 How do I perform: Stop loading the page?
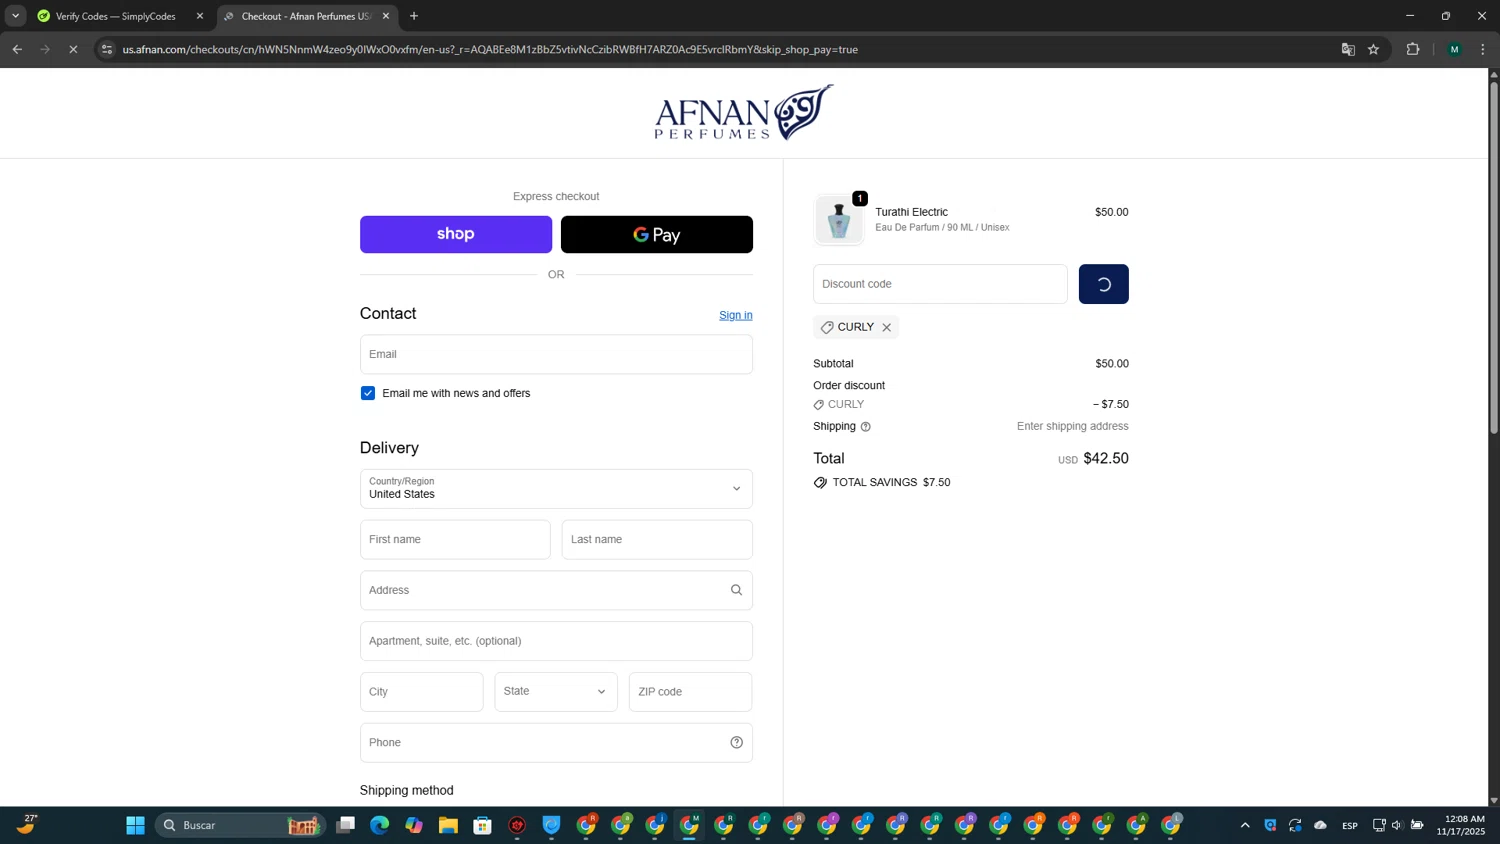pos(73,49)
